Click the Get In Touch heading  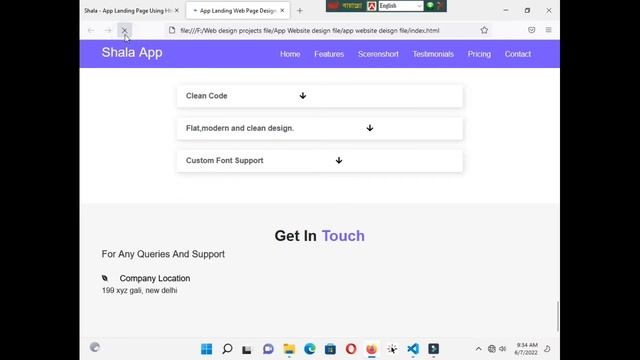(320, 236)
